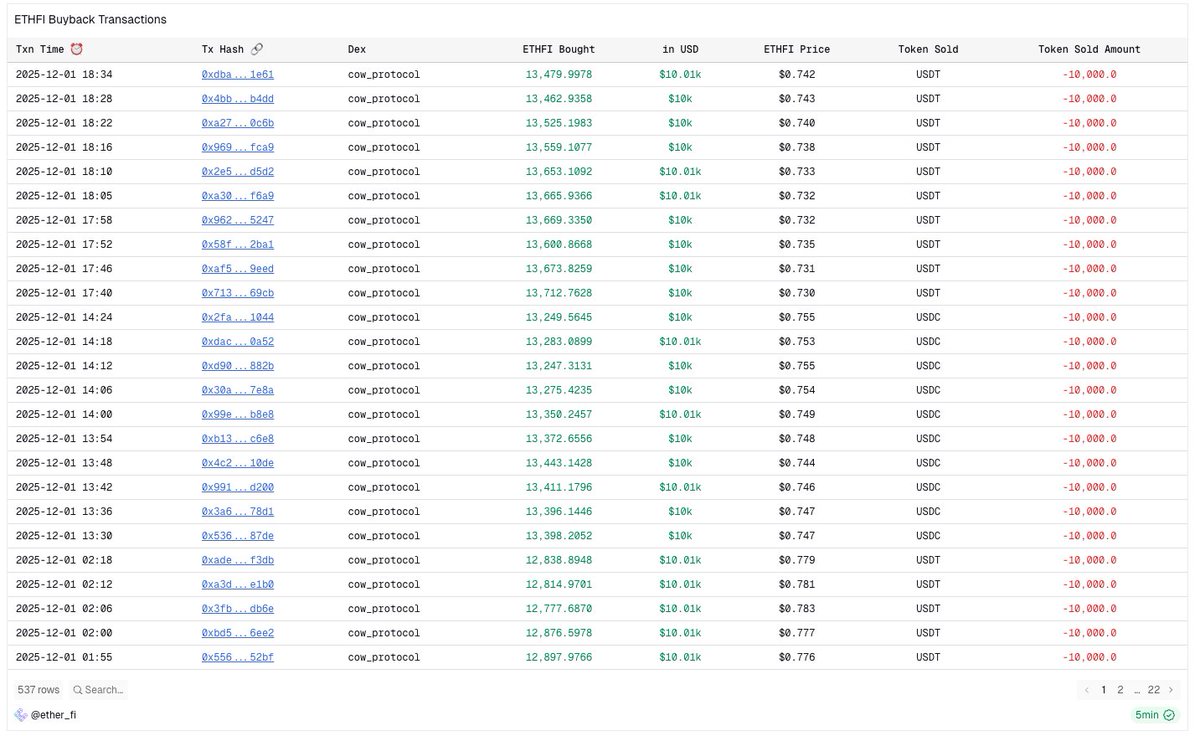Select ETHFI Bought value 13,712.7628

[x=559, y=293]
